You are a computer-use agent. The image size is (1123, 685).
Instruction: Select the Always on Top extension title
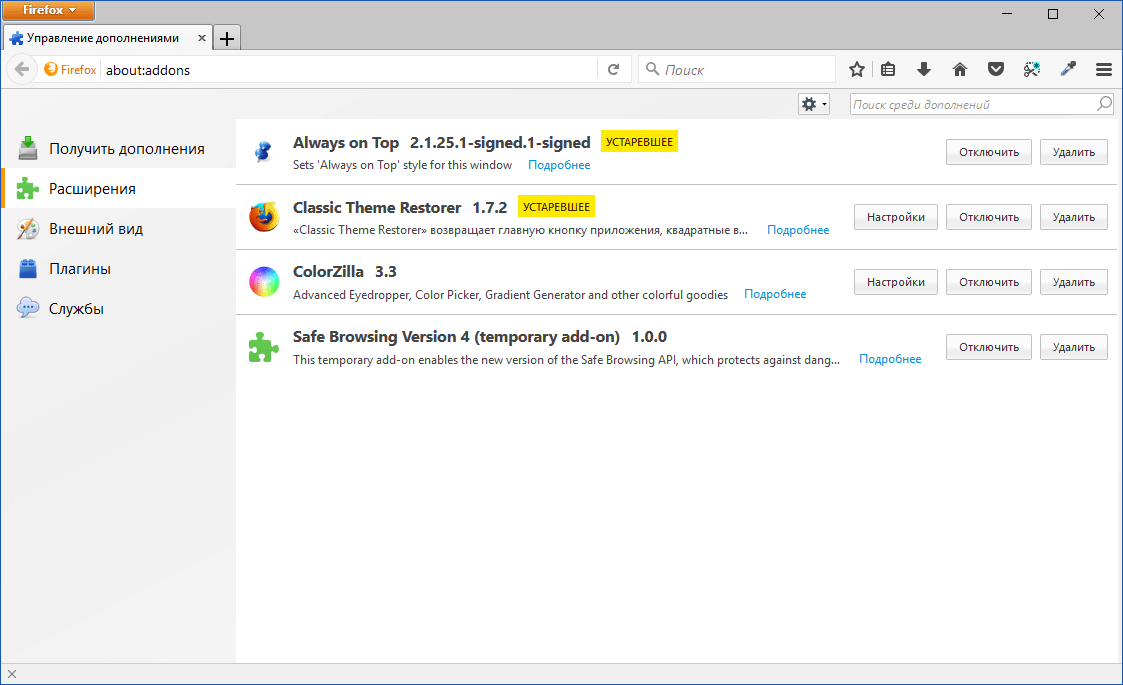346,143
